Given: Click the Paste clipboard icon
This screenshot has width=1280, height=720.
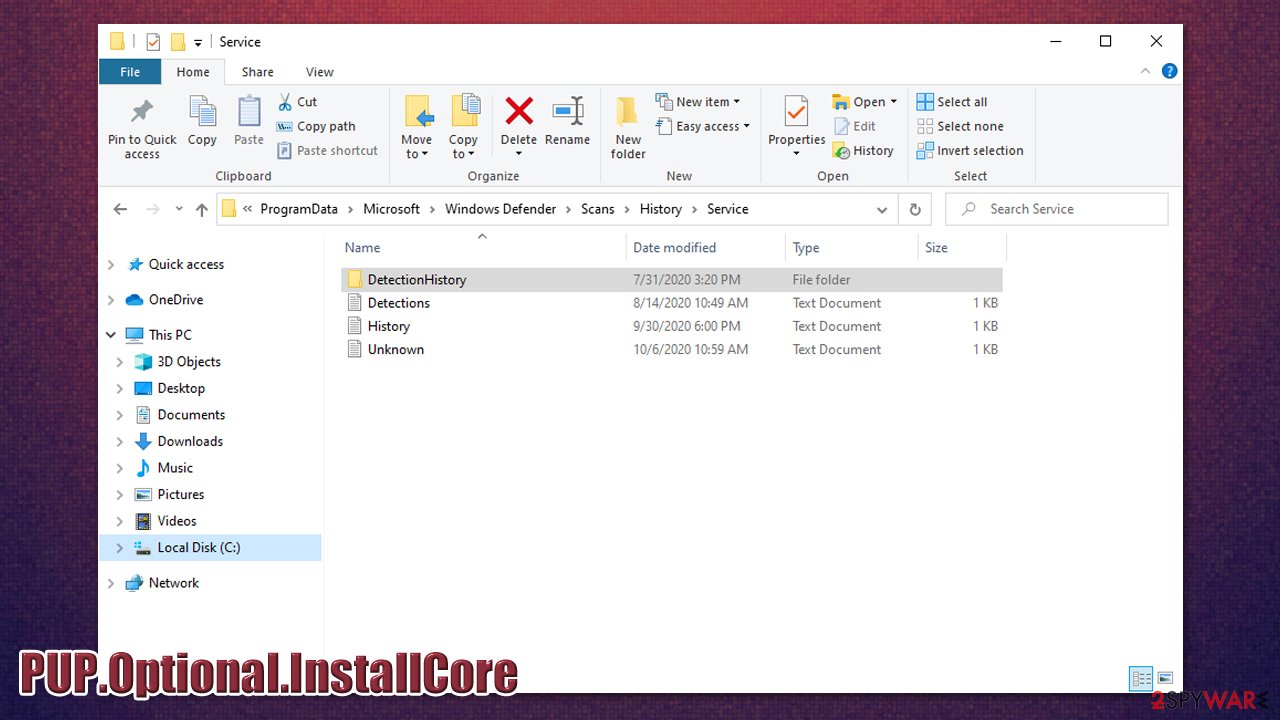Looking at the screenshot, I should coord(248,112).
